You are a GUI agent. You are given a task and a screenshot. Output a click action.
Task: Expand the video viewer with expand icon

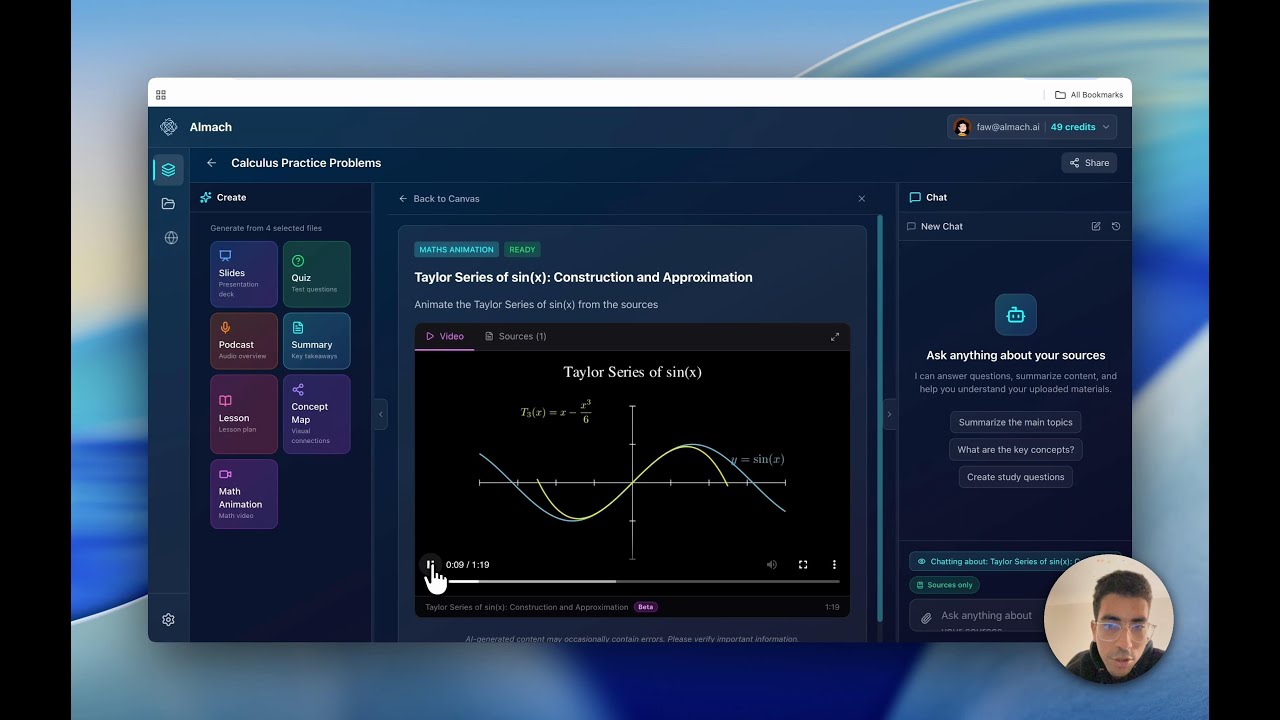[x=835, y=337]
